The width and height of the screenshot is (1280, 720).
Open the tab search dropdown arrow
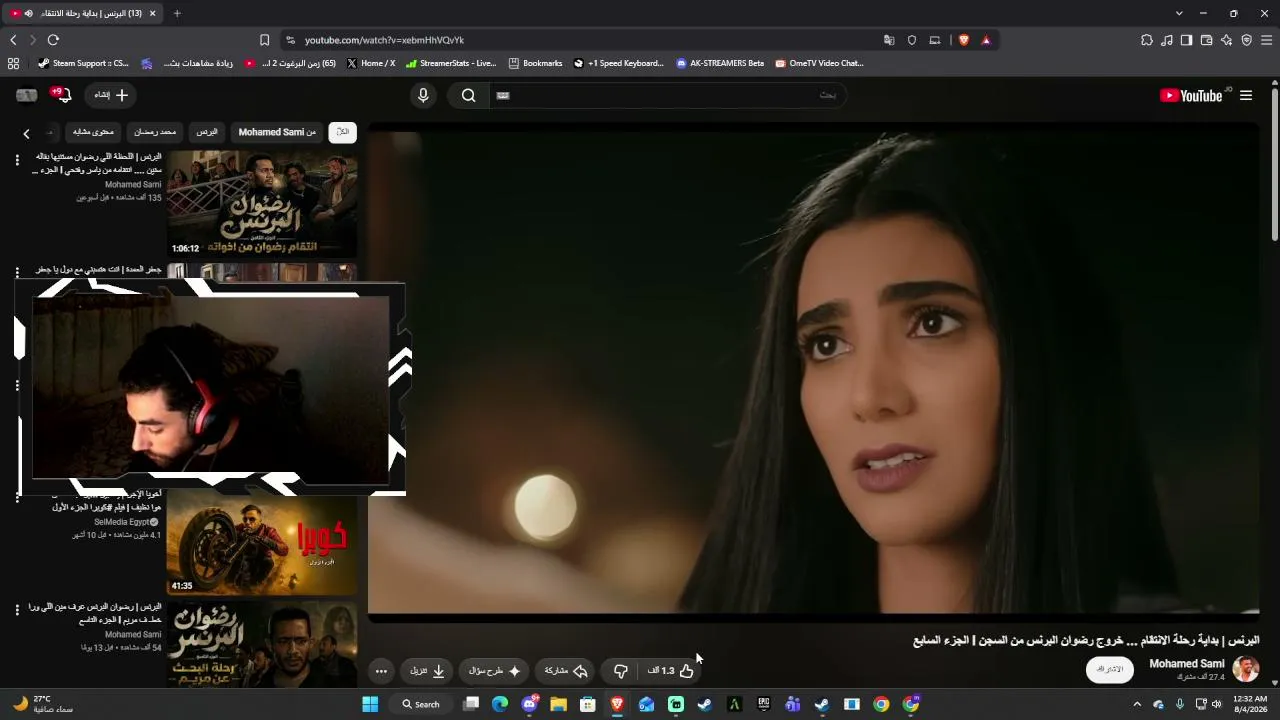point(1179,13)
